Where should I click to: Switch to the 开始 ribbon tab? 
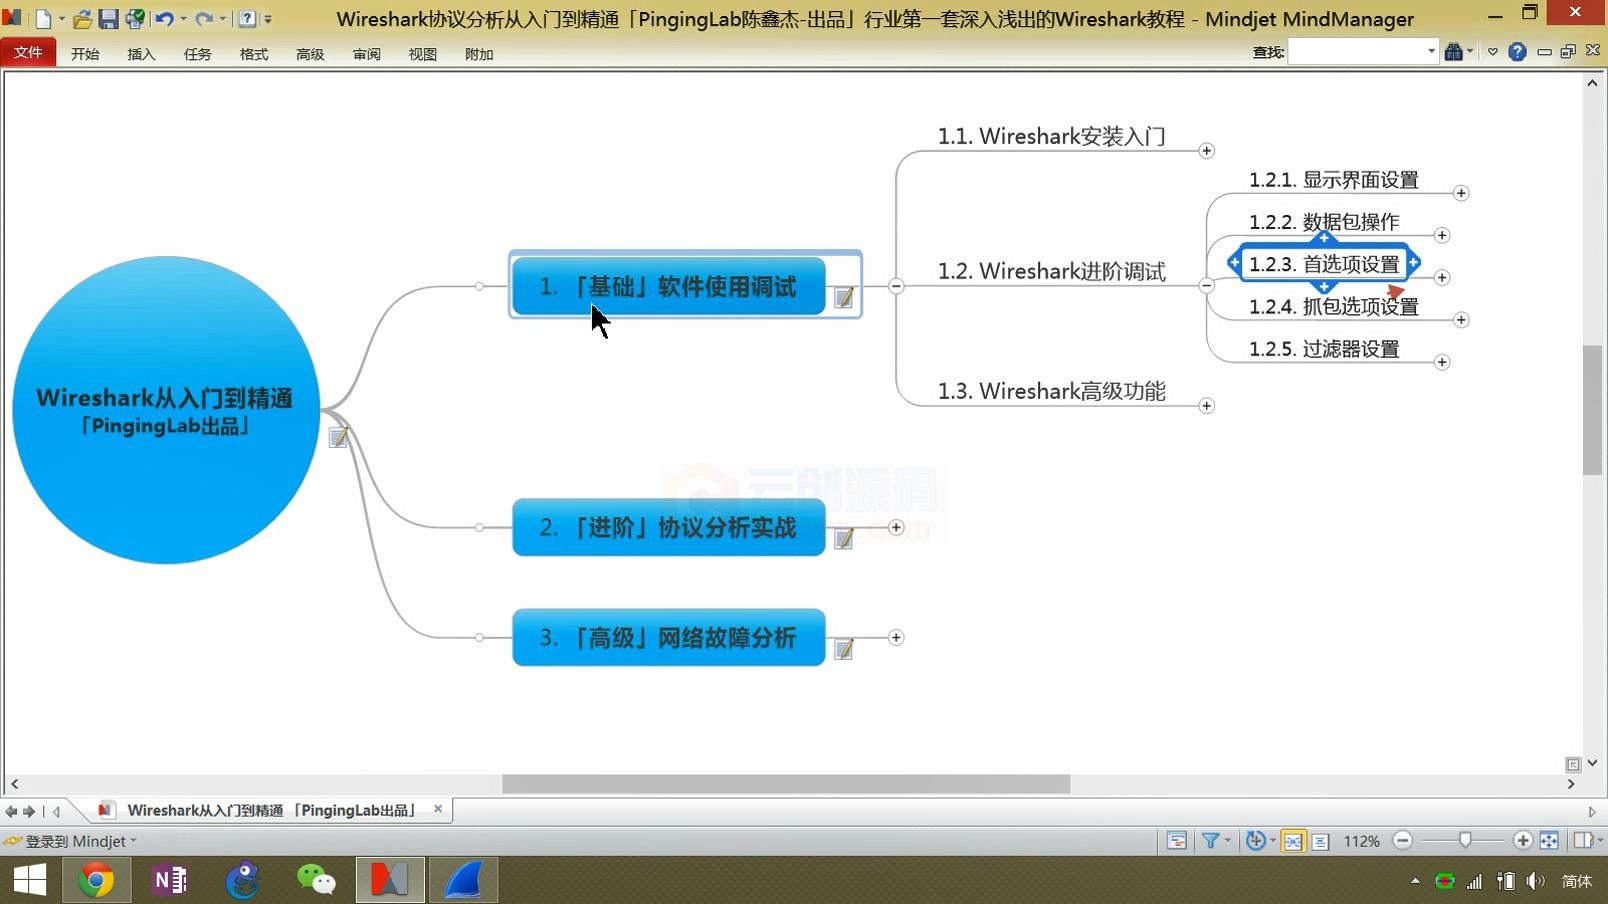[85, 54]
